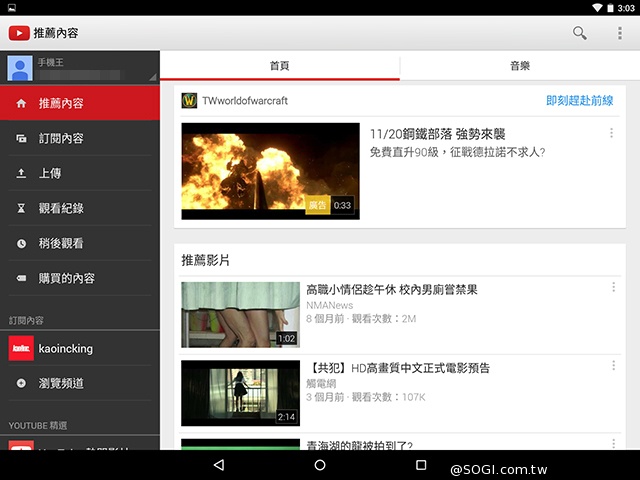
Task: Open 訂閱內容 subscriptions from sidebar
Action: (x=61, y=138)
